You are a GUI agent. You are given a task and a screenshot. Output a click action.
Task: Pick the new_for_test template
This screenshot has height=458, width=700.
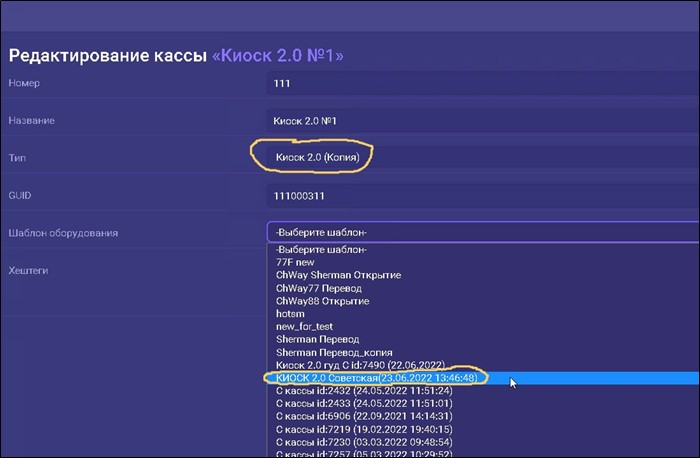(x=483, y=327)
